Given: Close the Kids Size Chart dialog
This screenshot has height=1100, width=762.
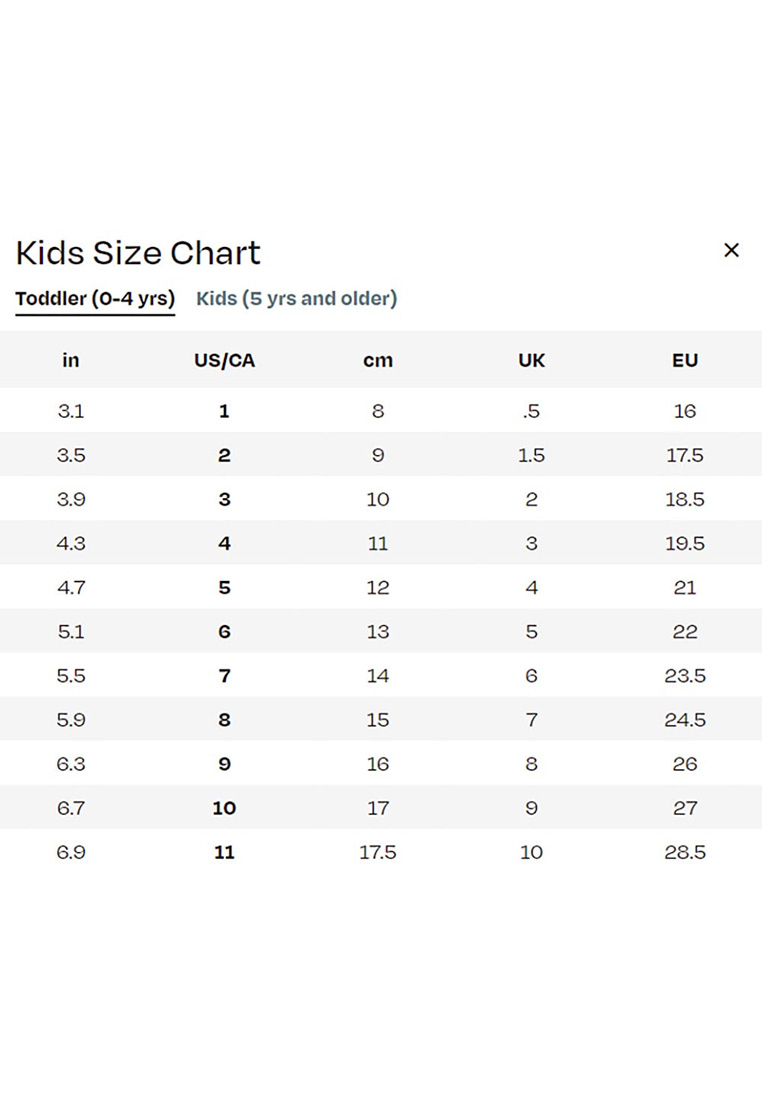Looking at the screenshot, I should click(731, 250).
